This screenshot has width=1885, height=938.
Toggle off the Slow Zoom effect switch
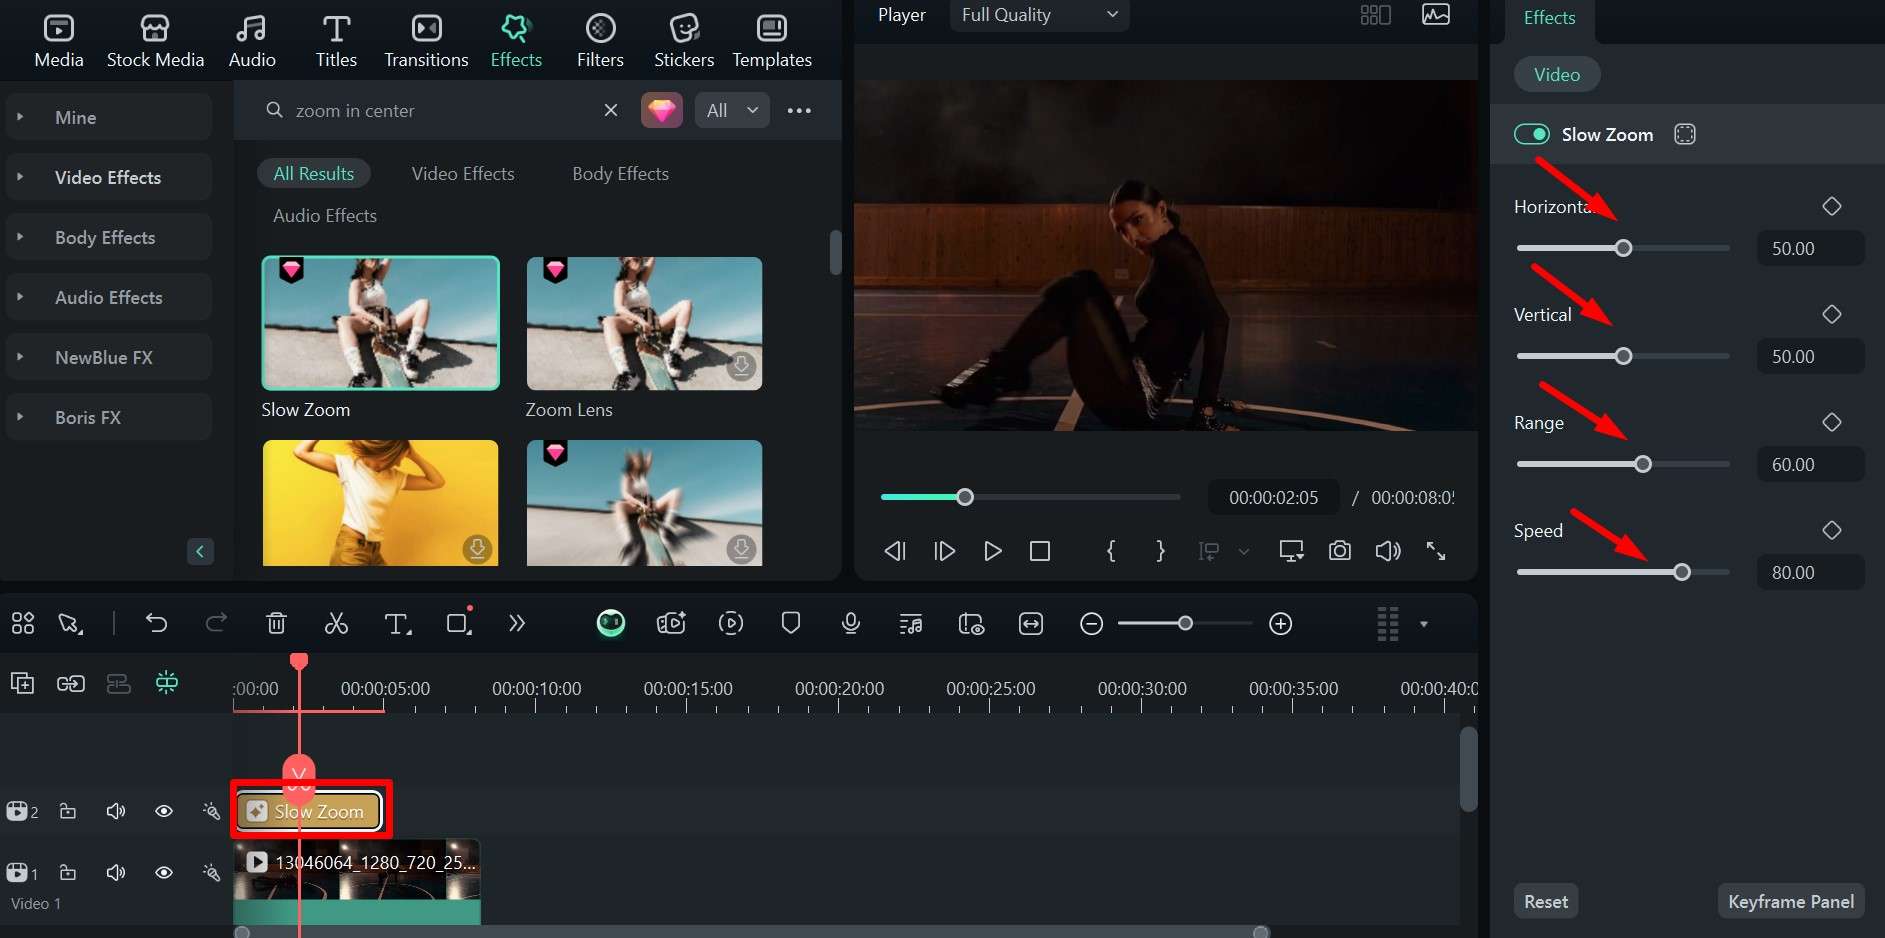click(1531, 135)
